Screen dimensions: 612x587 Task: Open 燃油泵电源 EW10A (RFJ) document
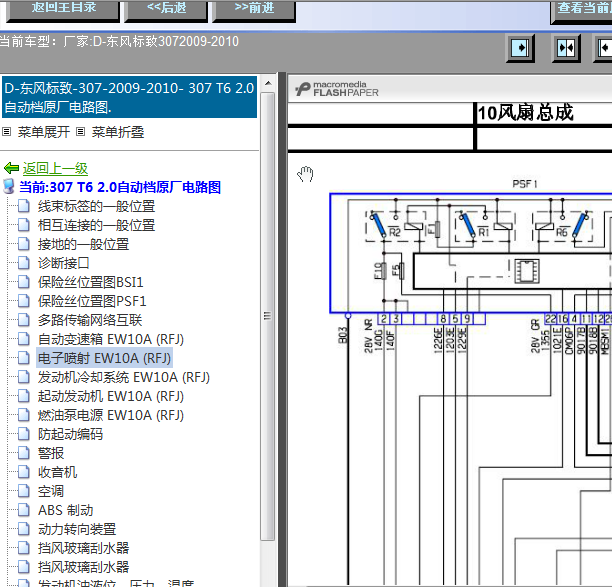coord(111,415)
